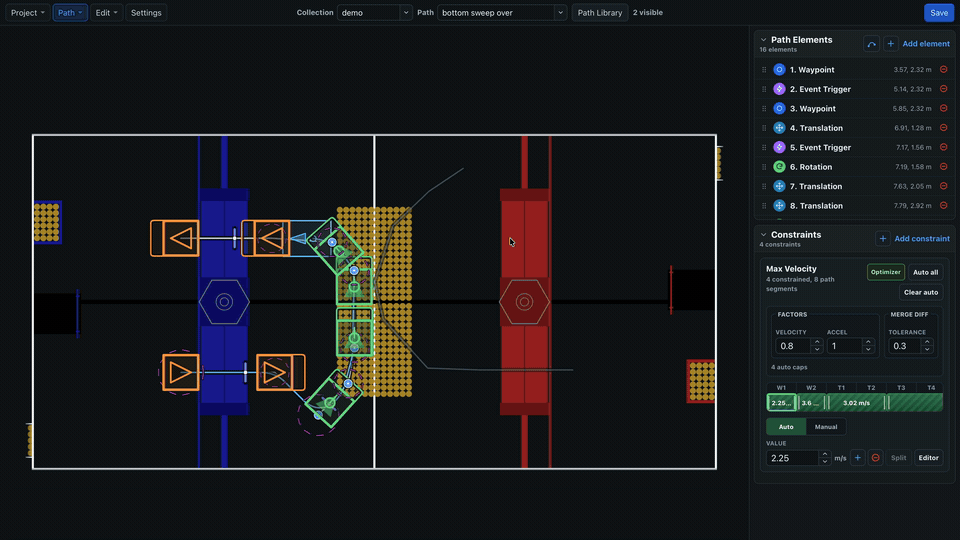Click the blue hexagon hub on the field
The height and width of the screenshot is (540, 960).
[x=224, y=302]
